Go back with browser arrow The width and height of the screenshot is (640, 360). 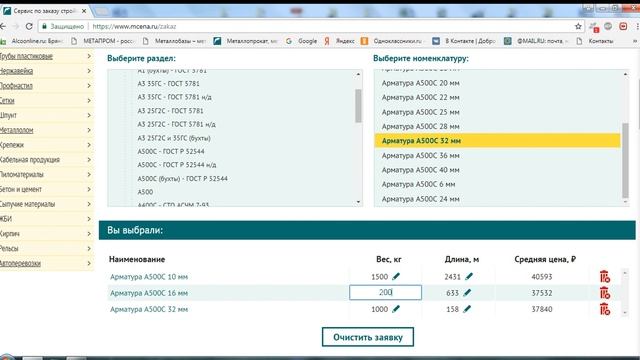[x=3, y=26]
